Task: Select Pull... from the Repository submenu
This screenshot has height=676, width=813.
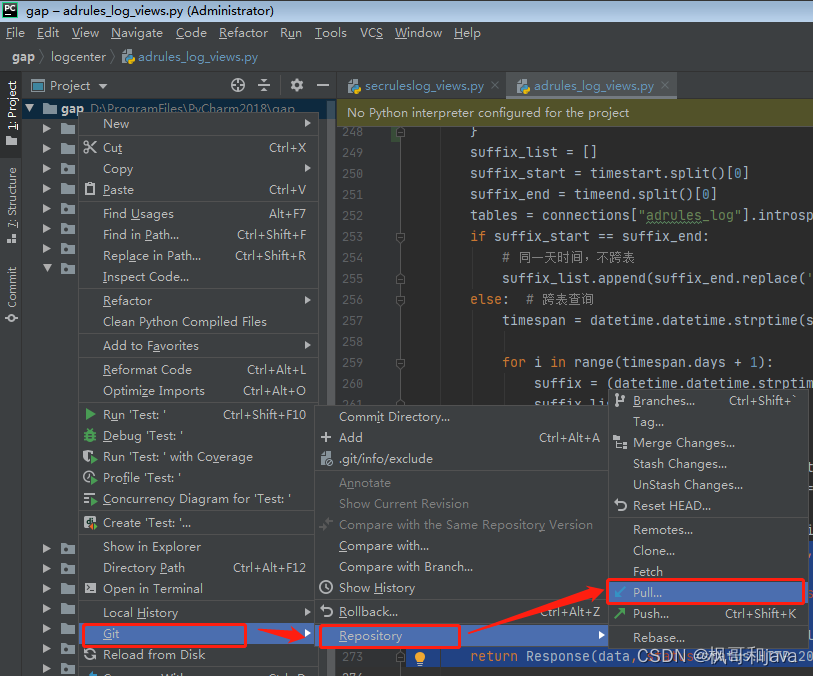Action: [x=650, y=591]
